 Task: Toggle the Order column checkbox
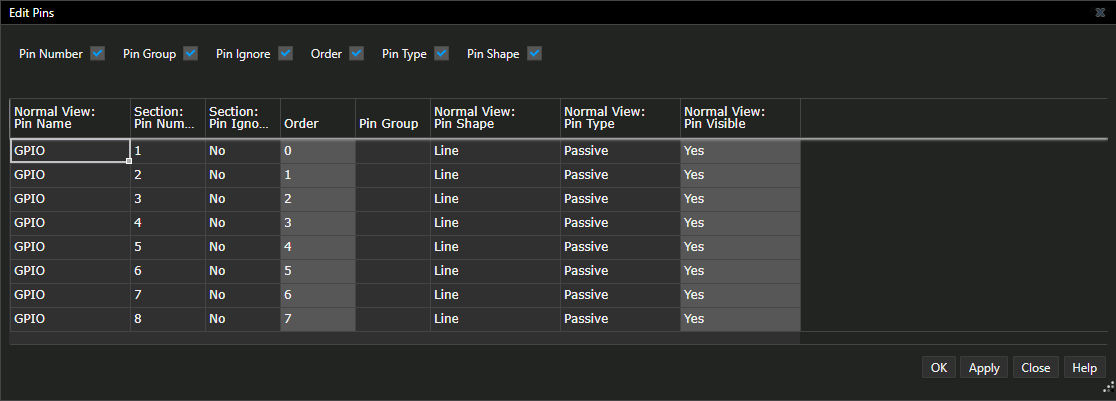pos(356,54)
